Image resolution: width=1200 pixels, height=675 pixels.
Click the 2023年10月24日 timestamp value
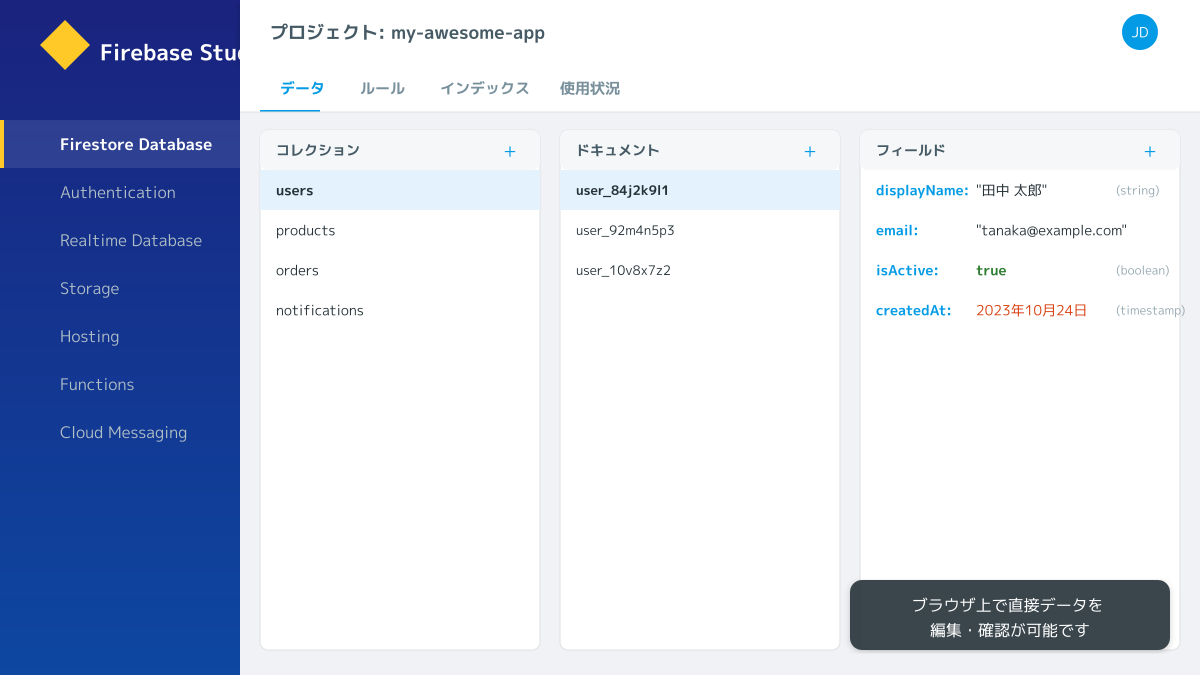coord(1031,310)
